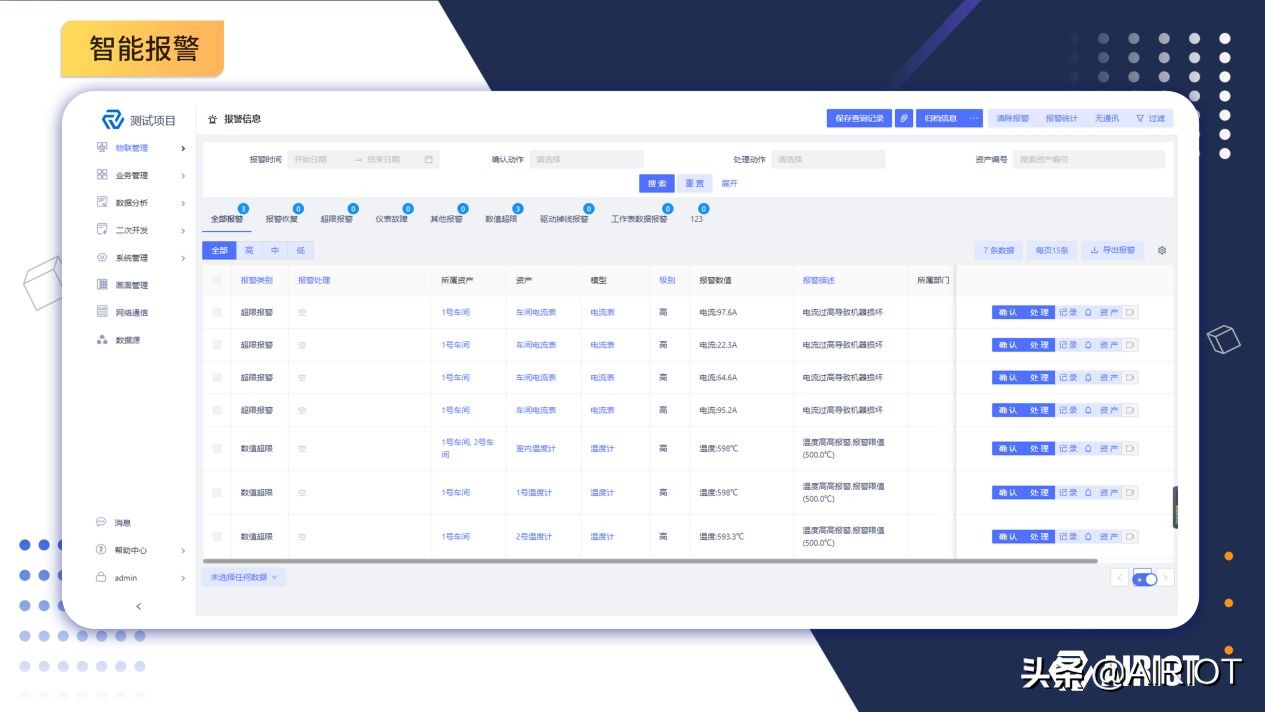Open 数据分析 sidebar icon
The height and width of the screenshot is (712, 1265).
[102, 202]
